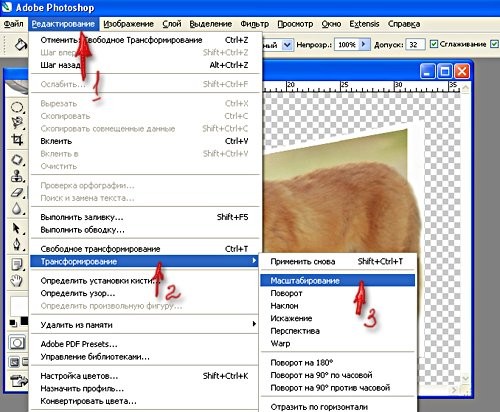Choose Перспектива in transform submenu

tap(337, 331)
